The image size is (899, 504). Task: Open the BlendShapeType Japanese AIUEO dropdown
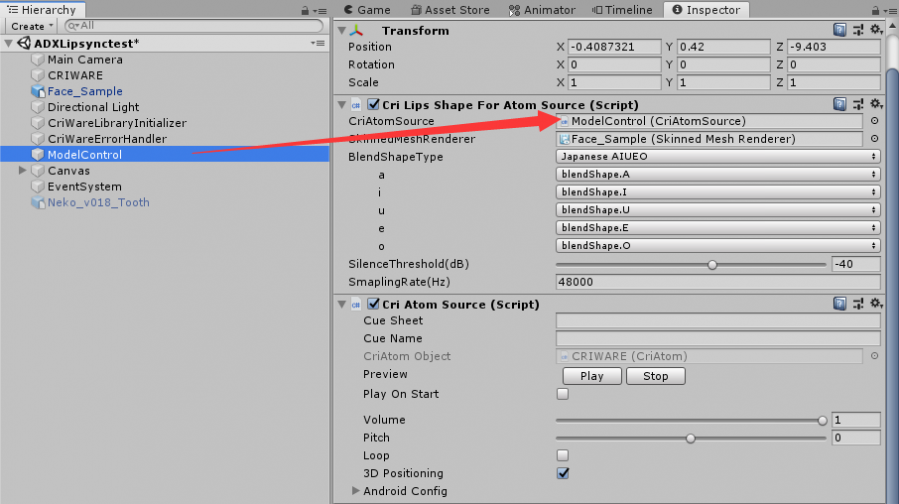point(718,157)
